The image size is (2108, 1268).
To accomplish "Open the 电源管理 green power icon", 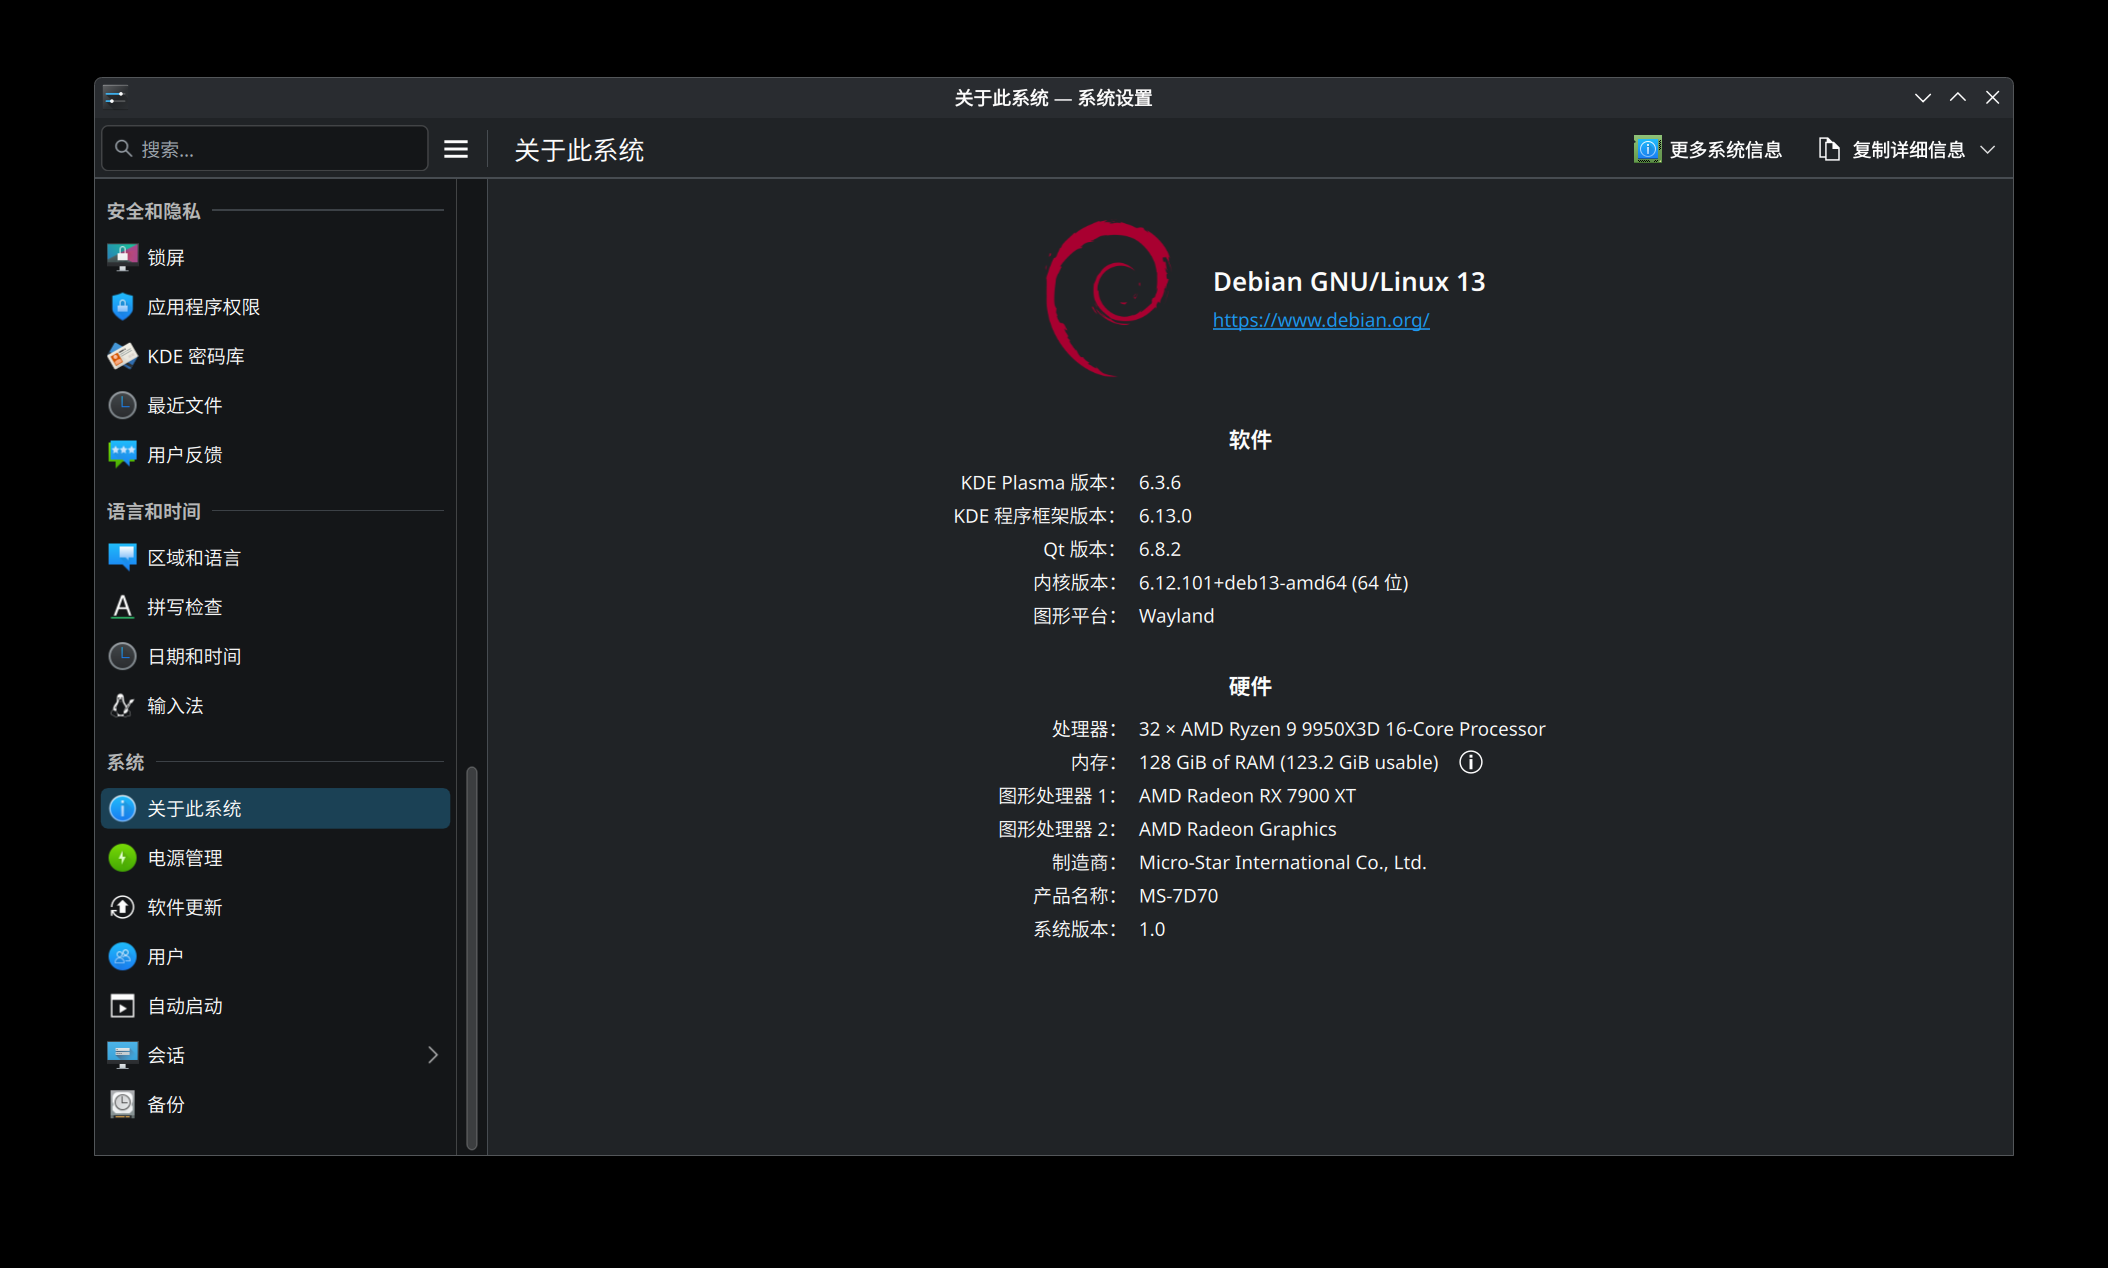I will click(x=122, y=858).
